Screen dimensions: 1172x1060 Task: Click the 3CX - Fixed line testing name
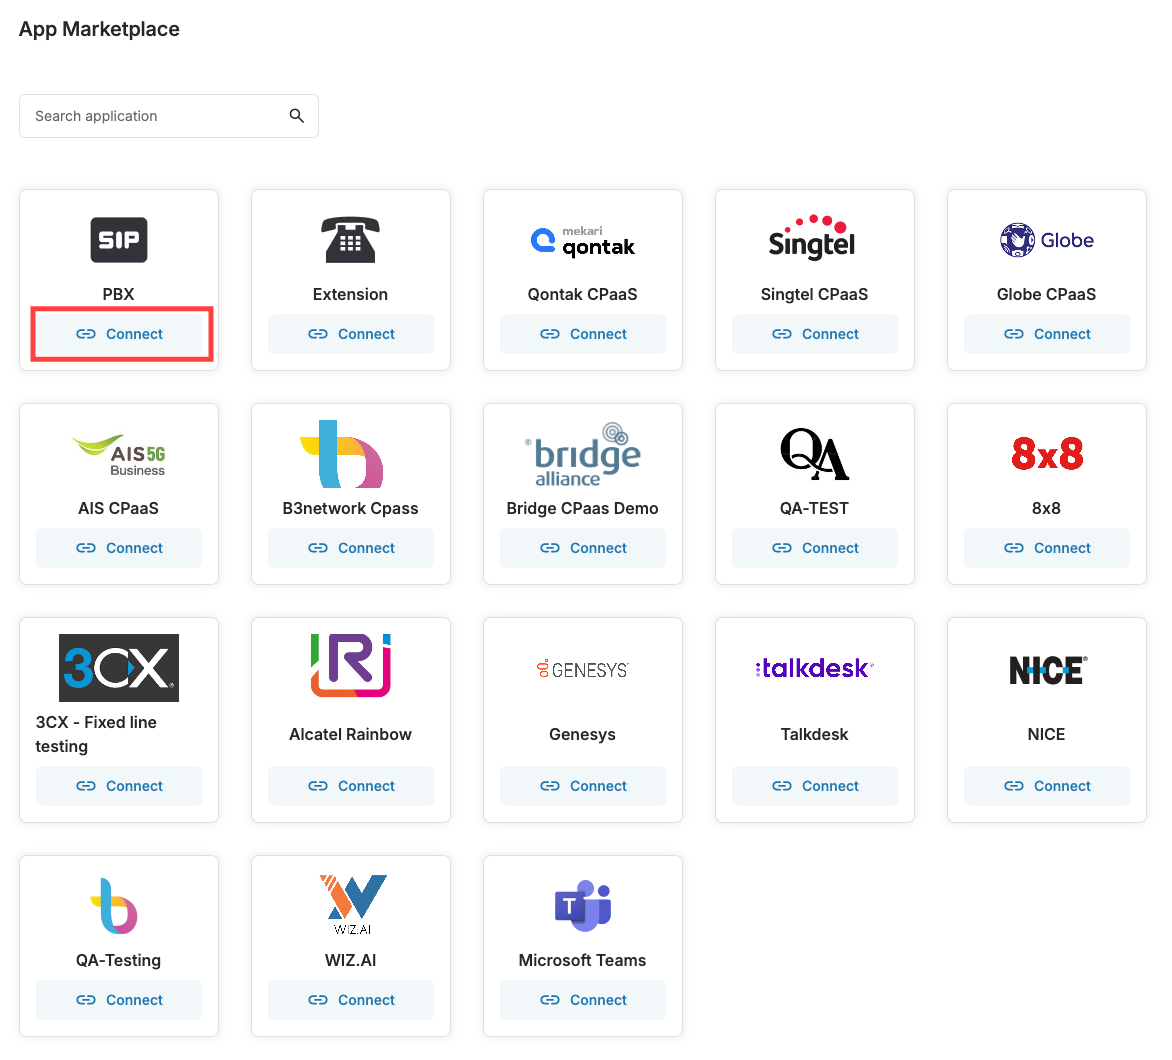(x=96, y=734)
